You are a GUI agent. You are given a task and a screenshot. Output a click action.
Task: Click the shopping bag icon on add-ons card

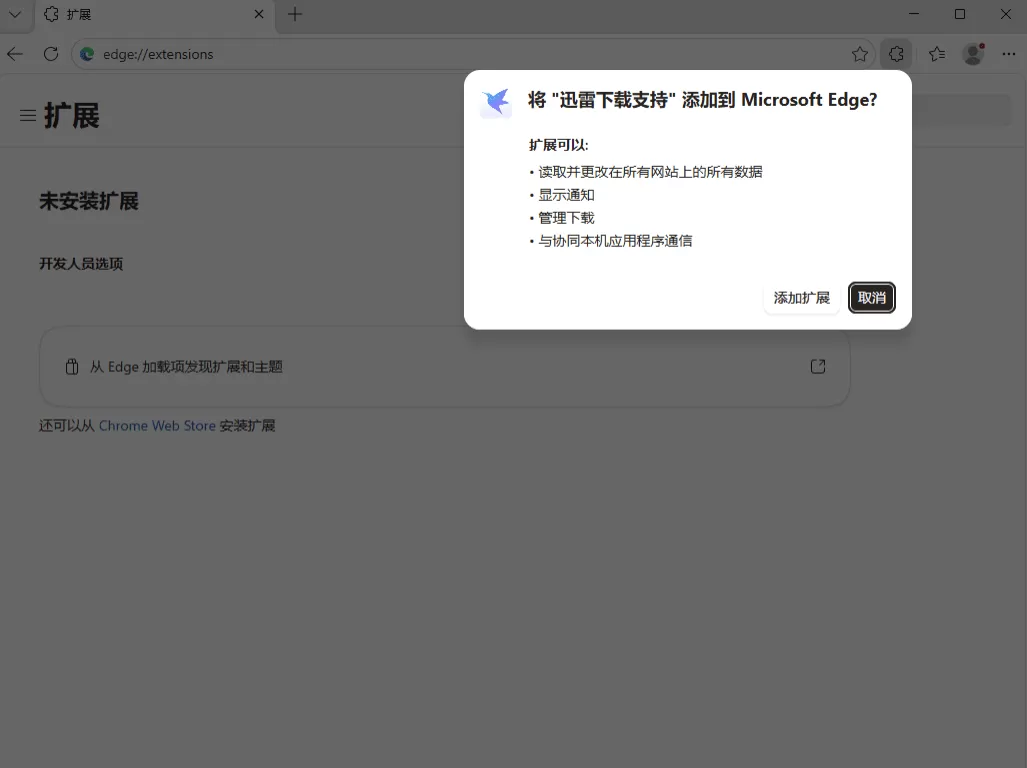72,367
